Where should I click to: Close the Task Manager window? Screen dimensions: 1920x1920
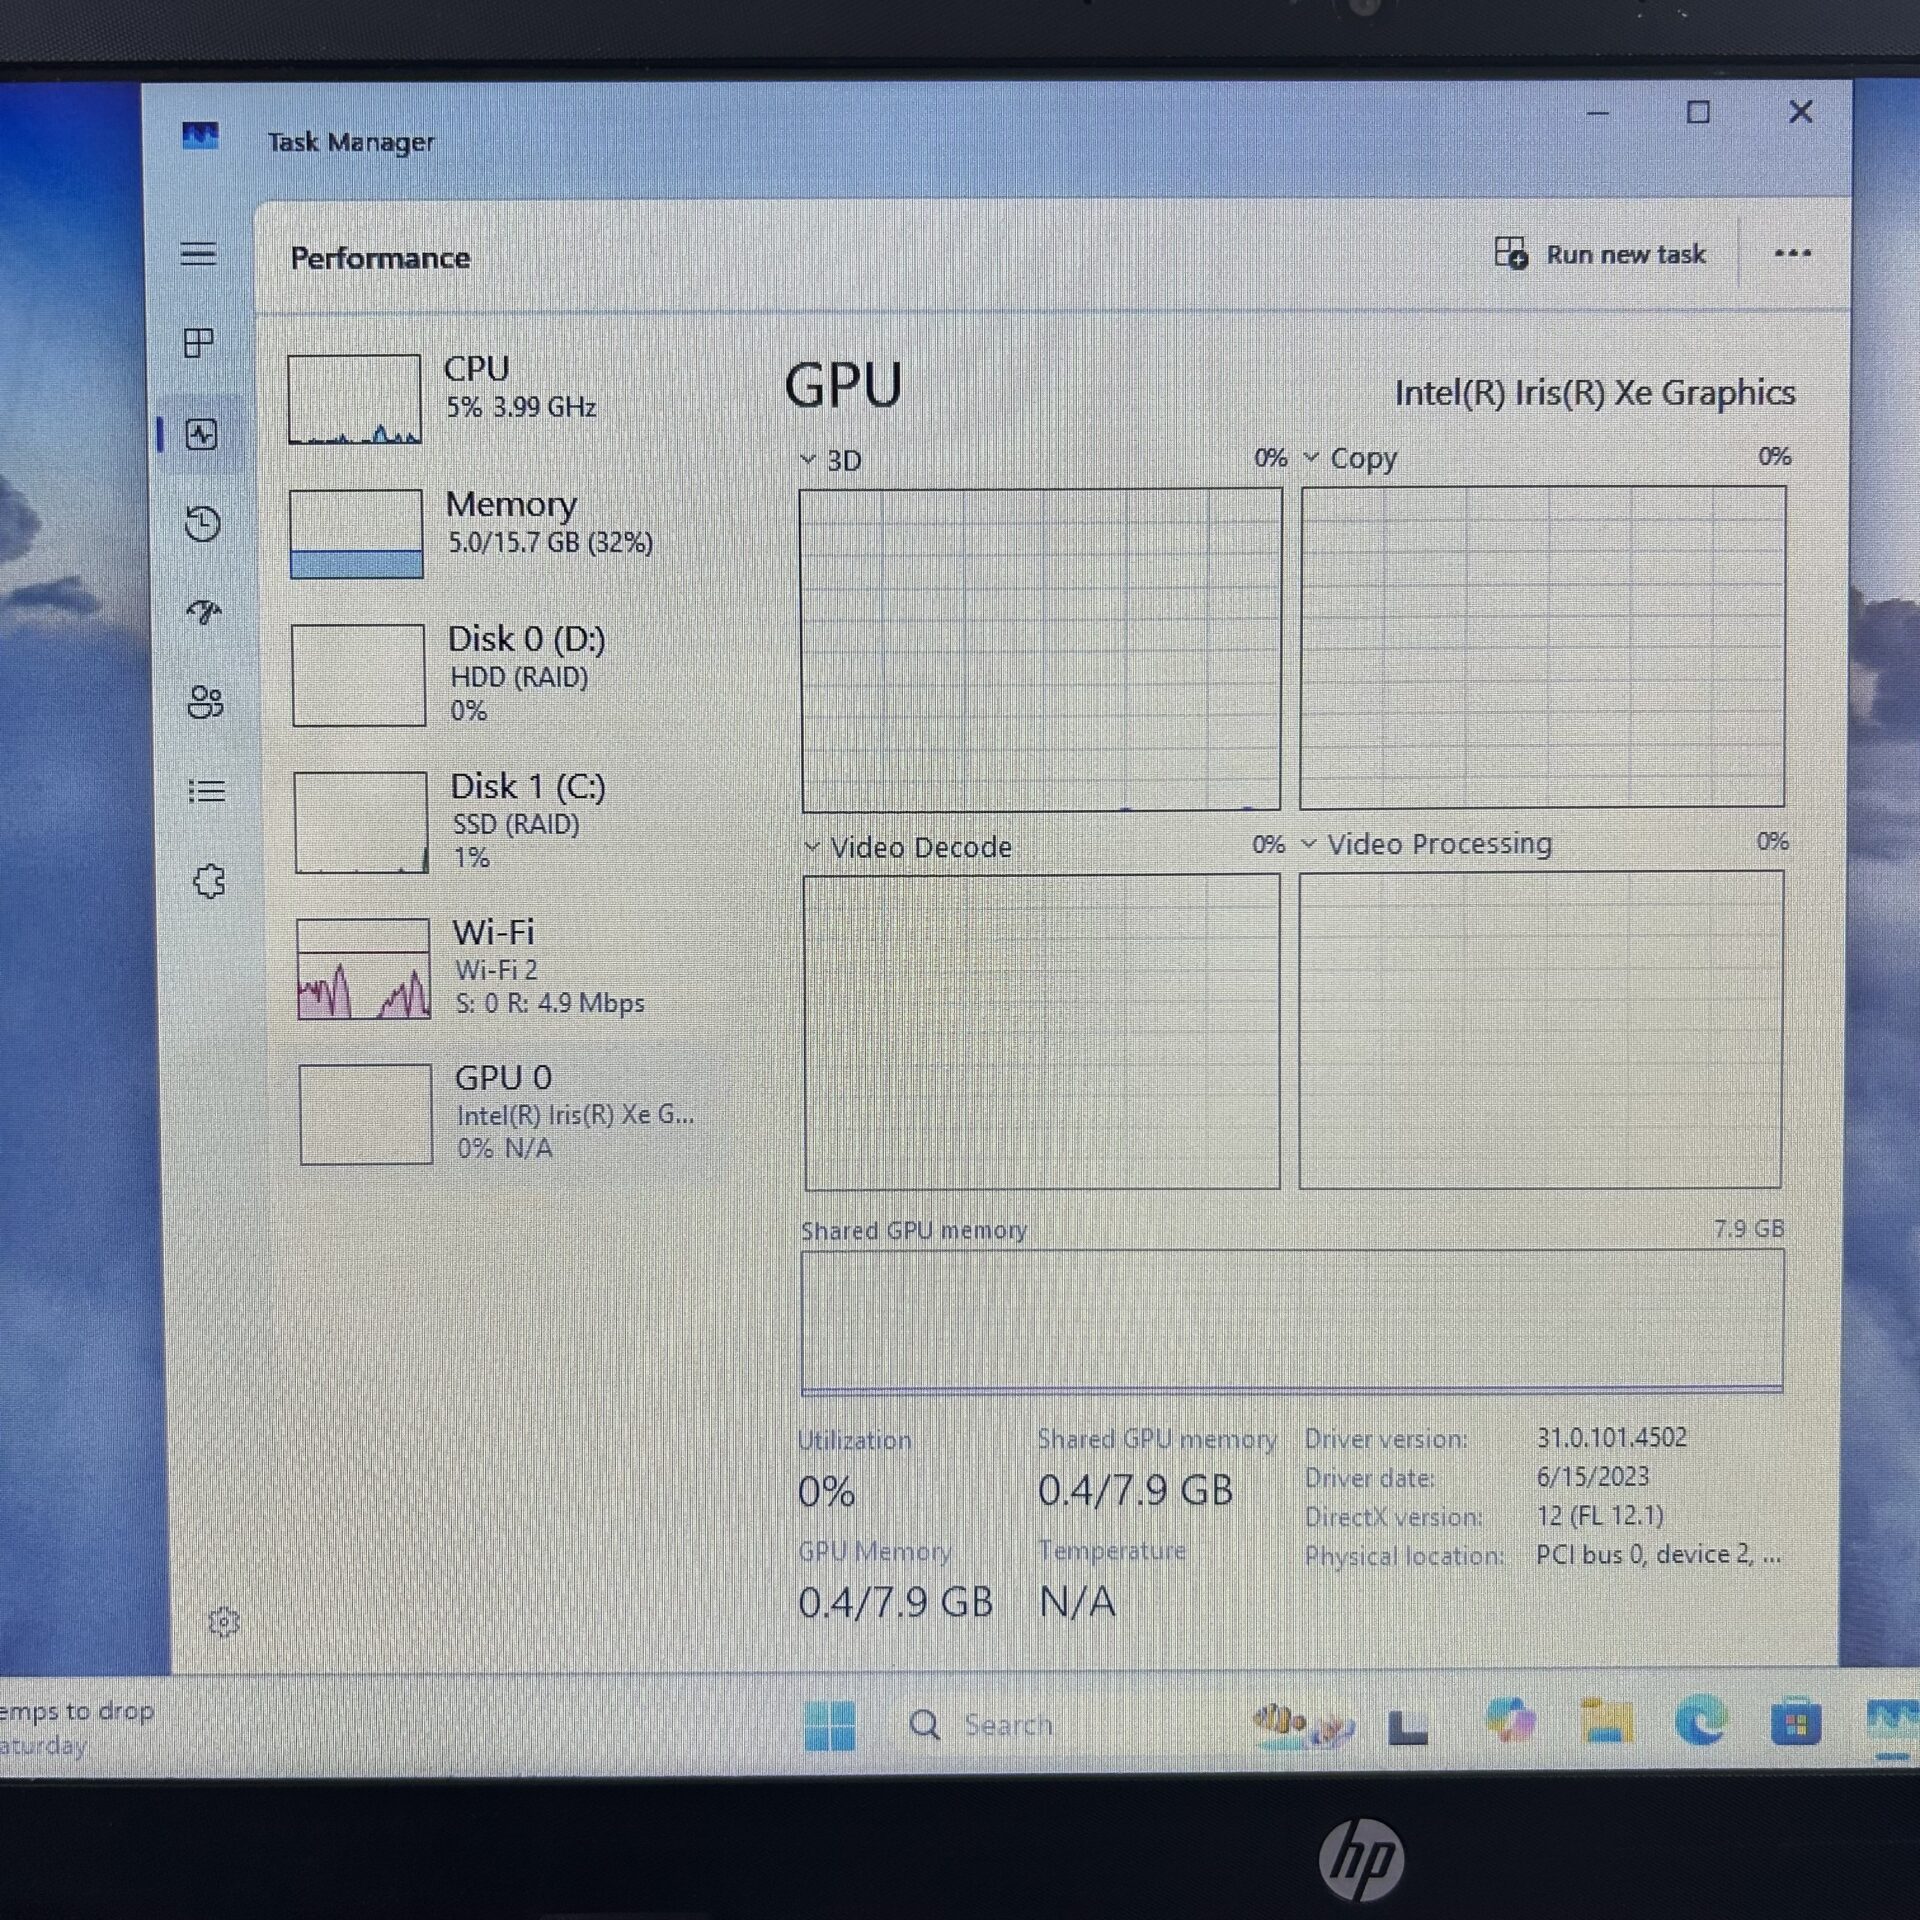click(1801, 111)
